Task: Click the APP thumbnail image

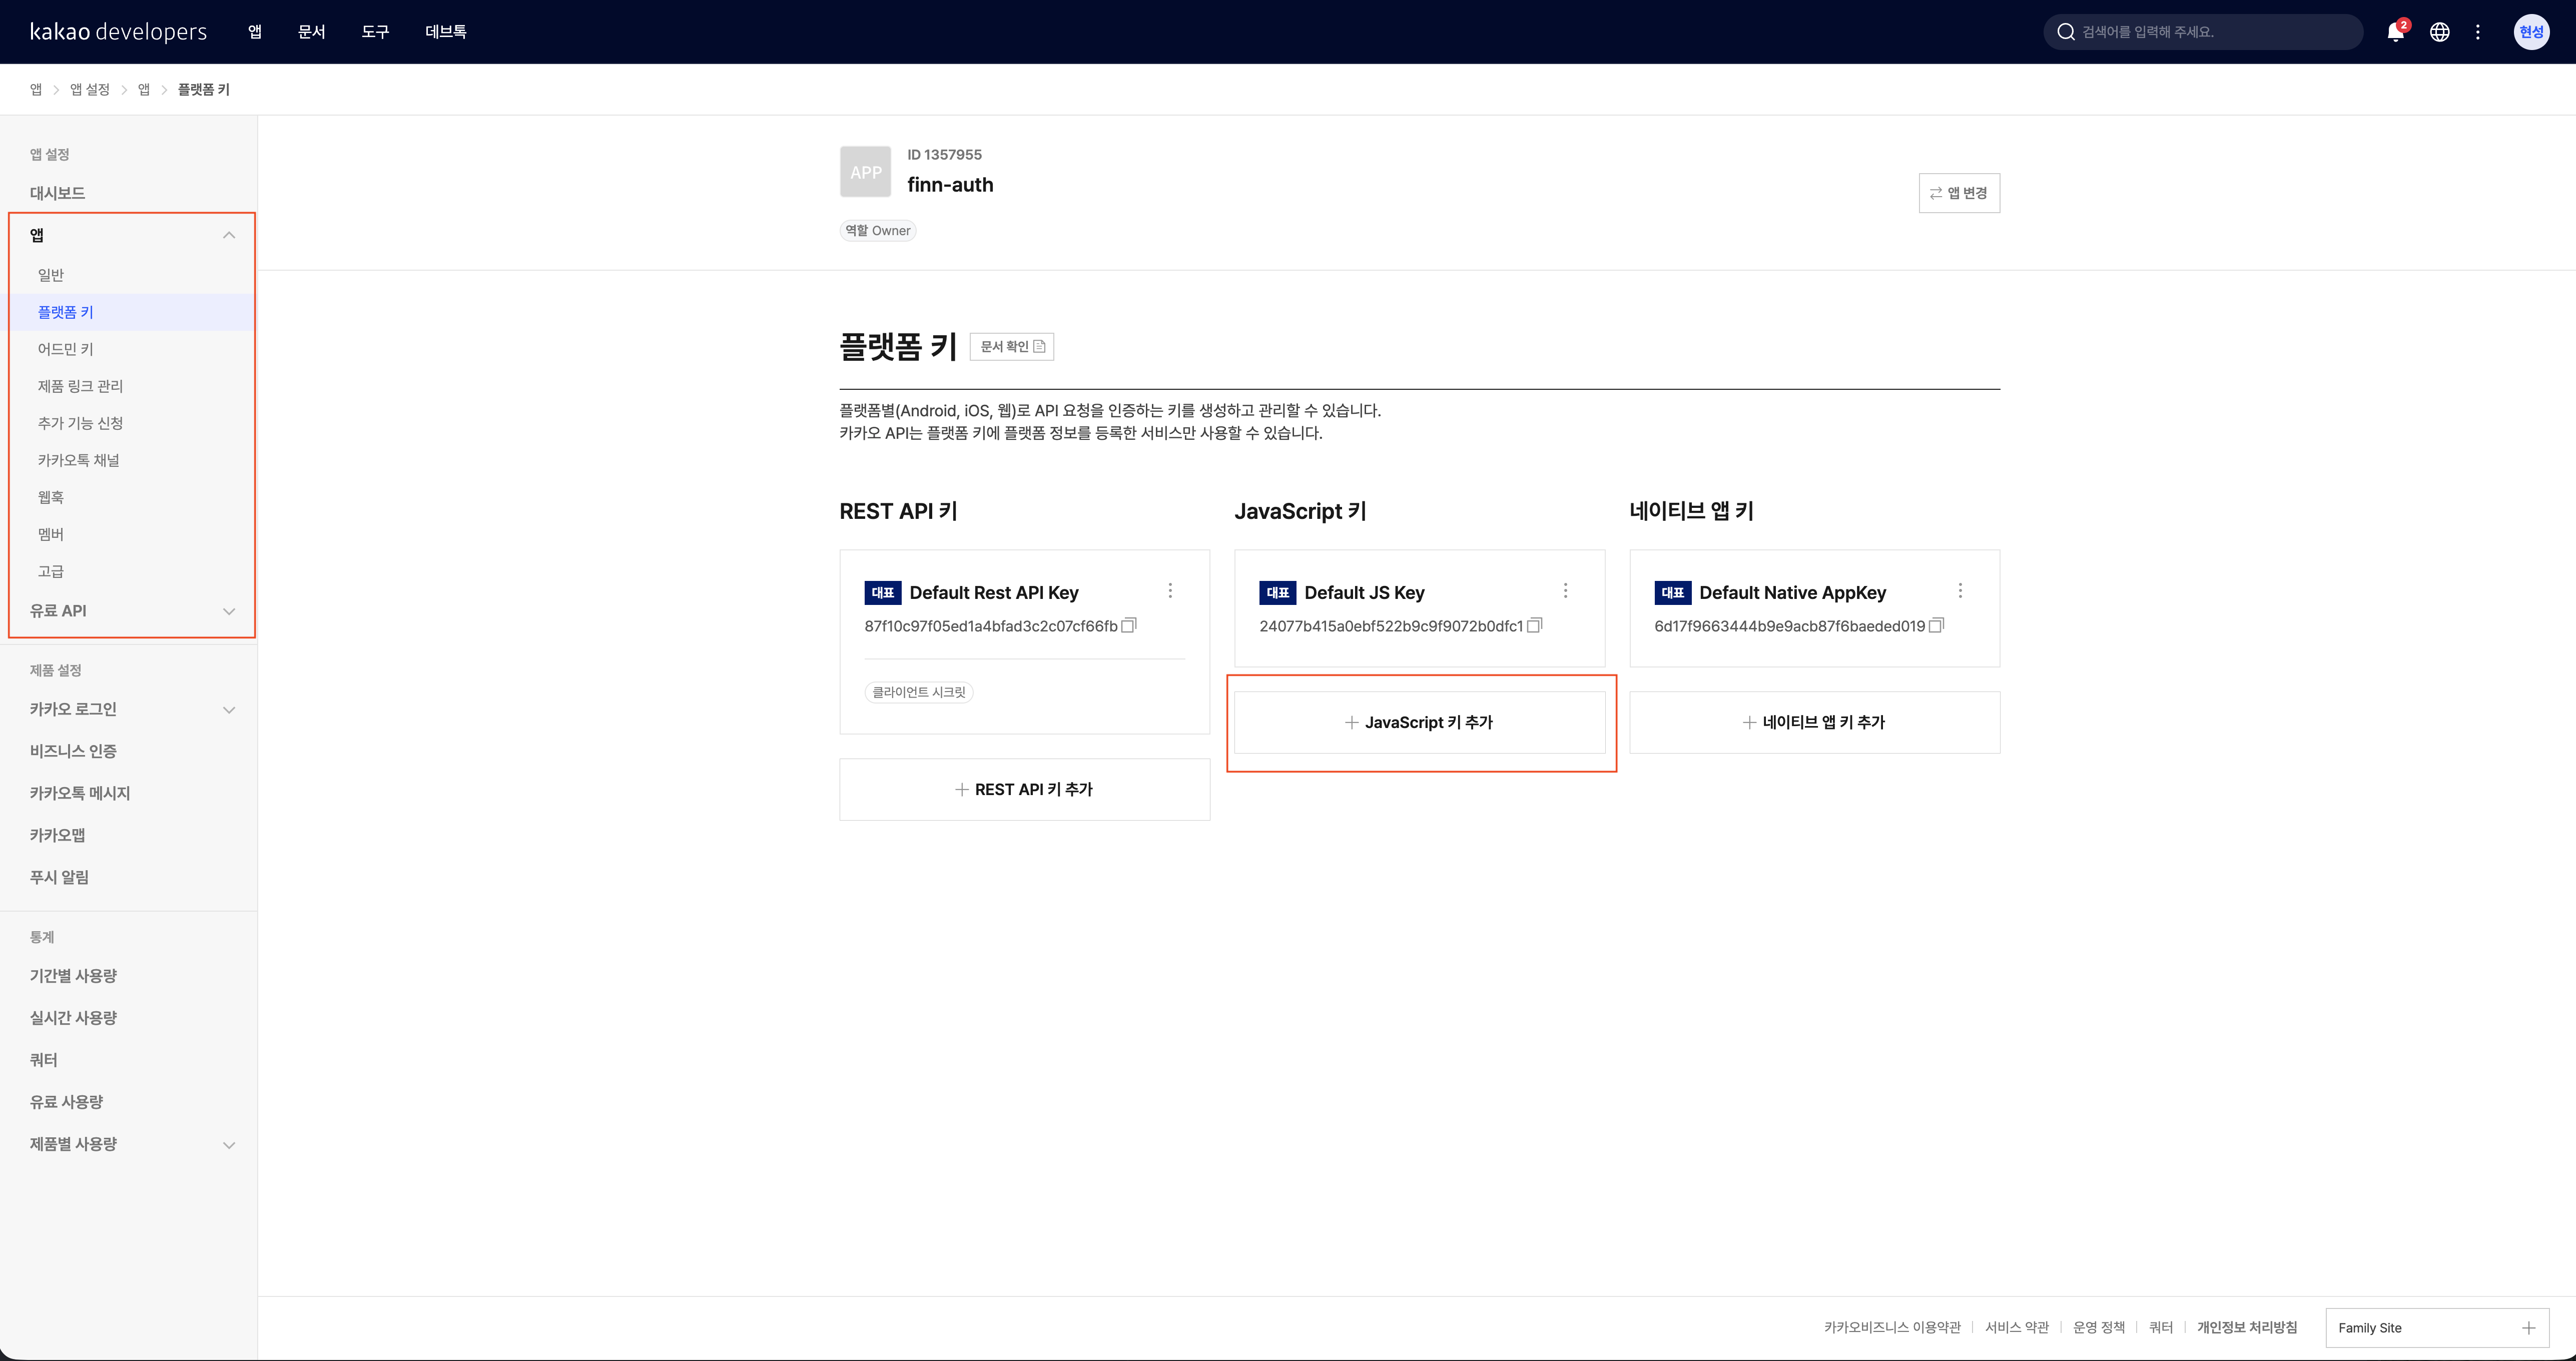Action: click(865, 172)
